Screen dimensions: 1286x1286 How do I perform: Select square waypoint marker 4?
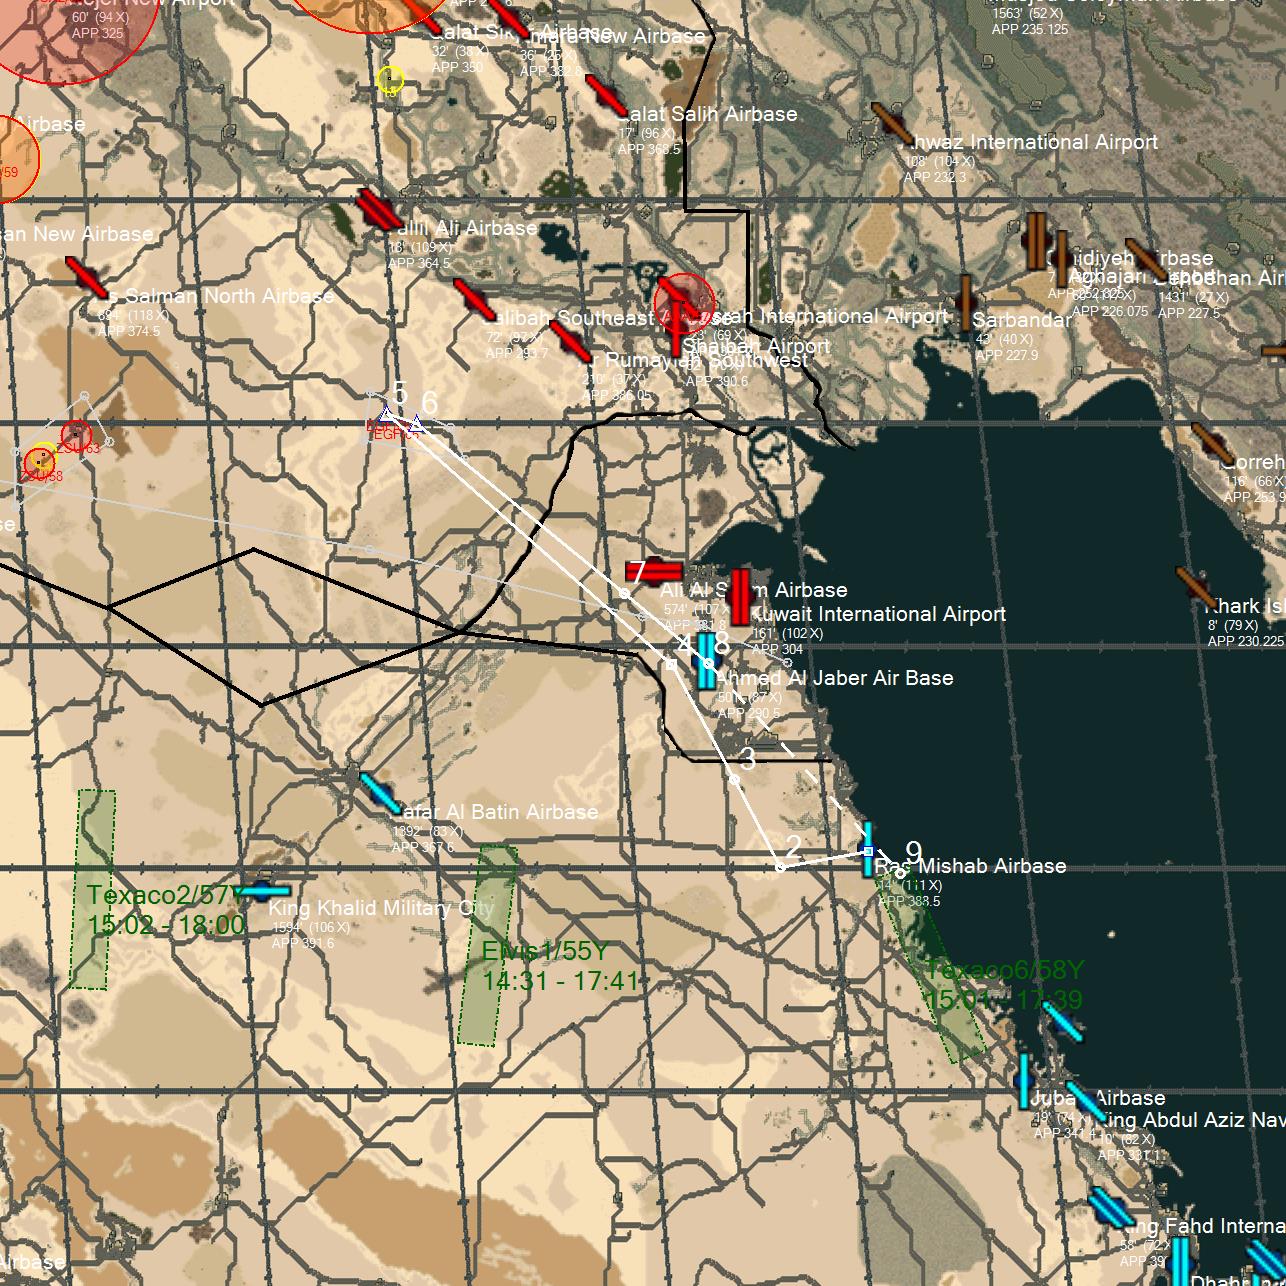pos(671,664)
